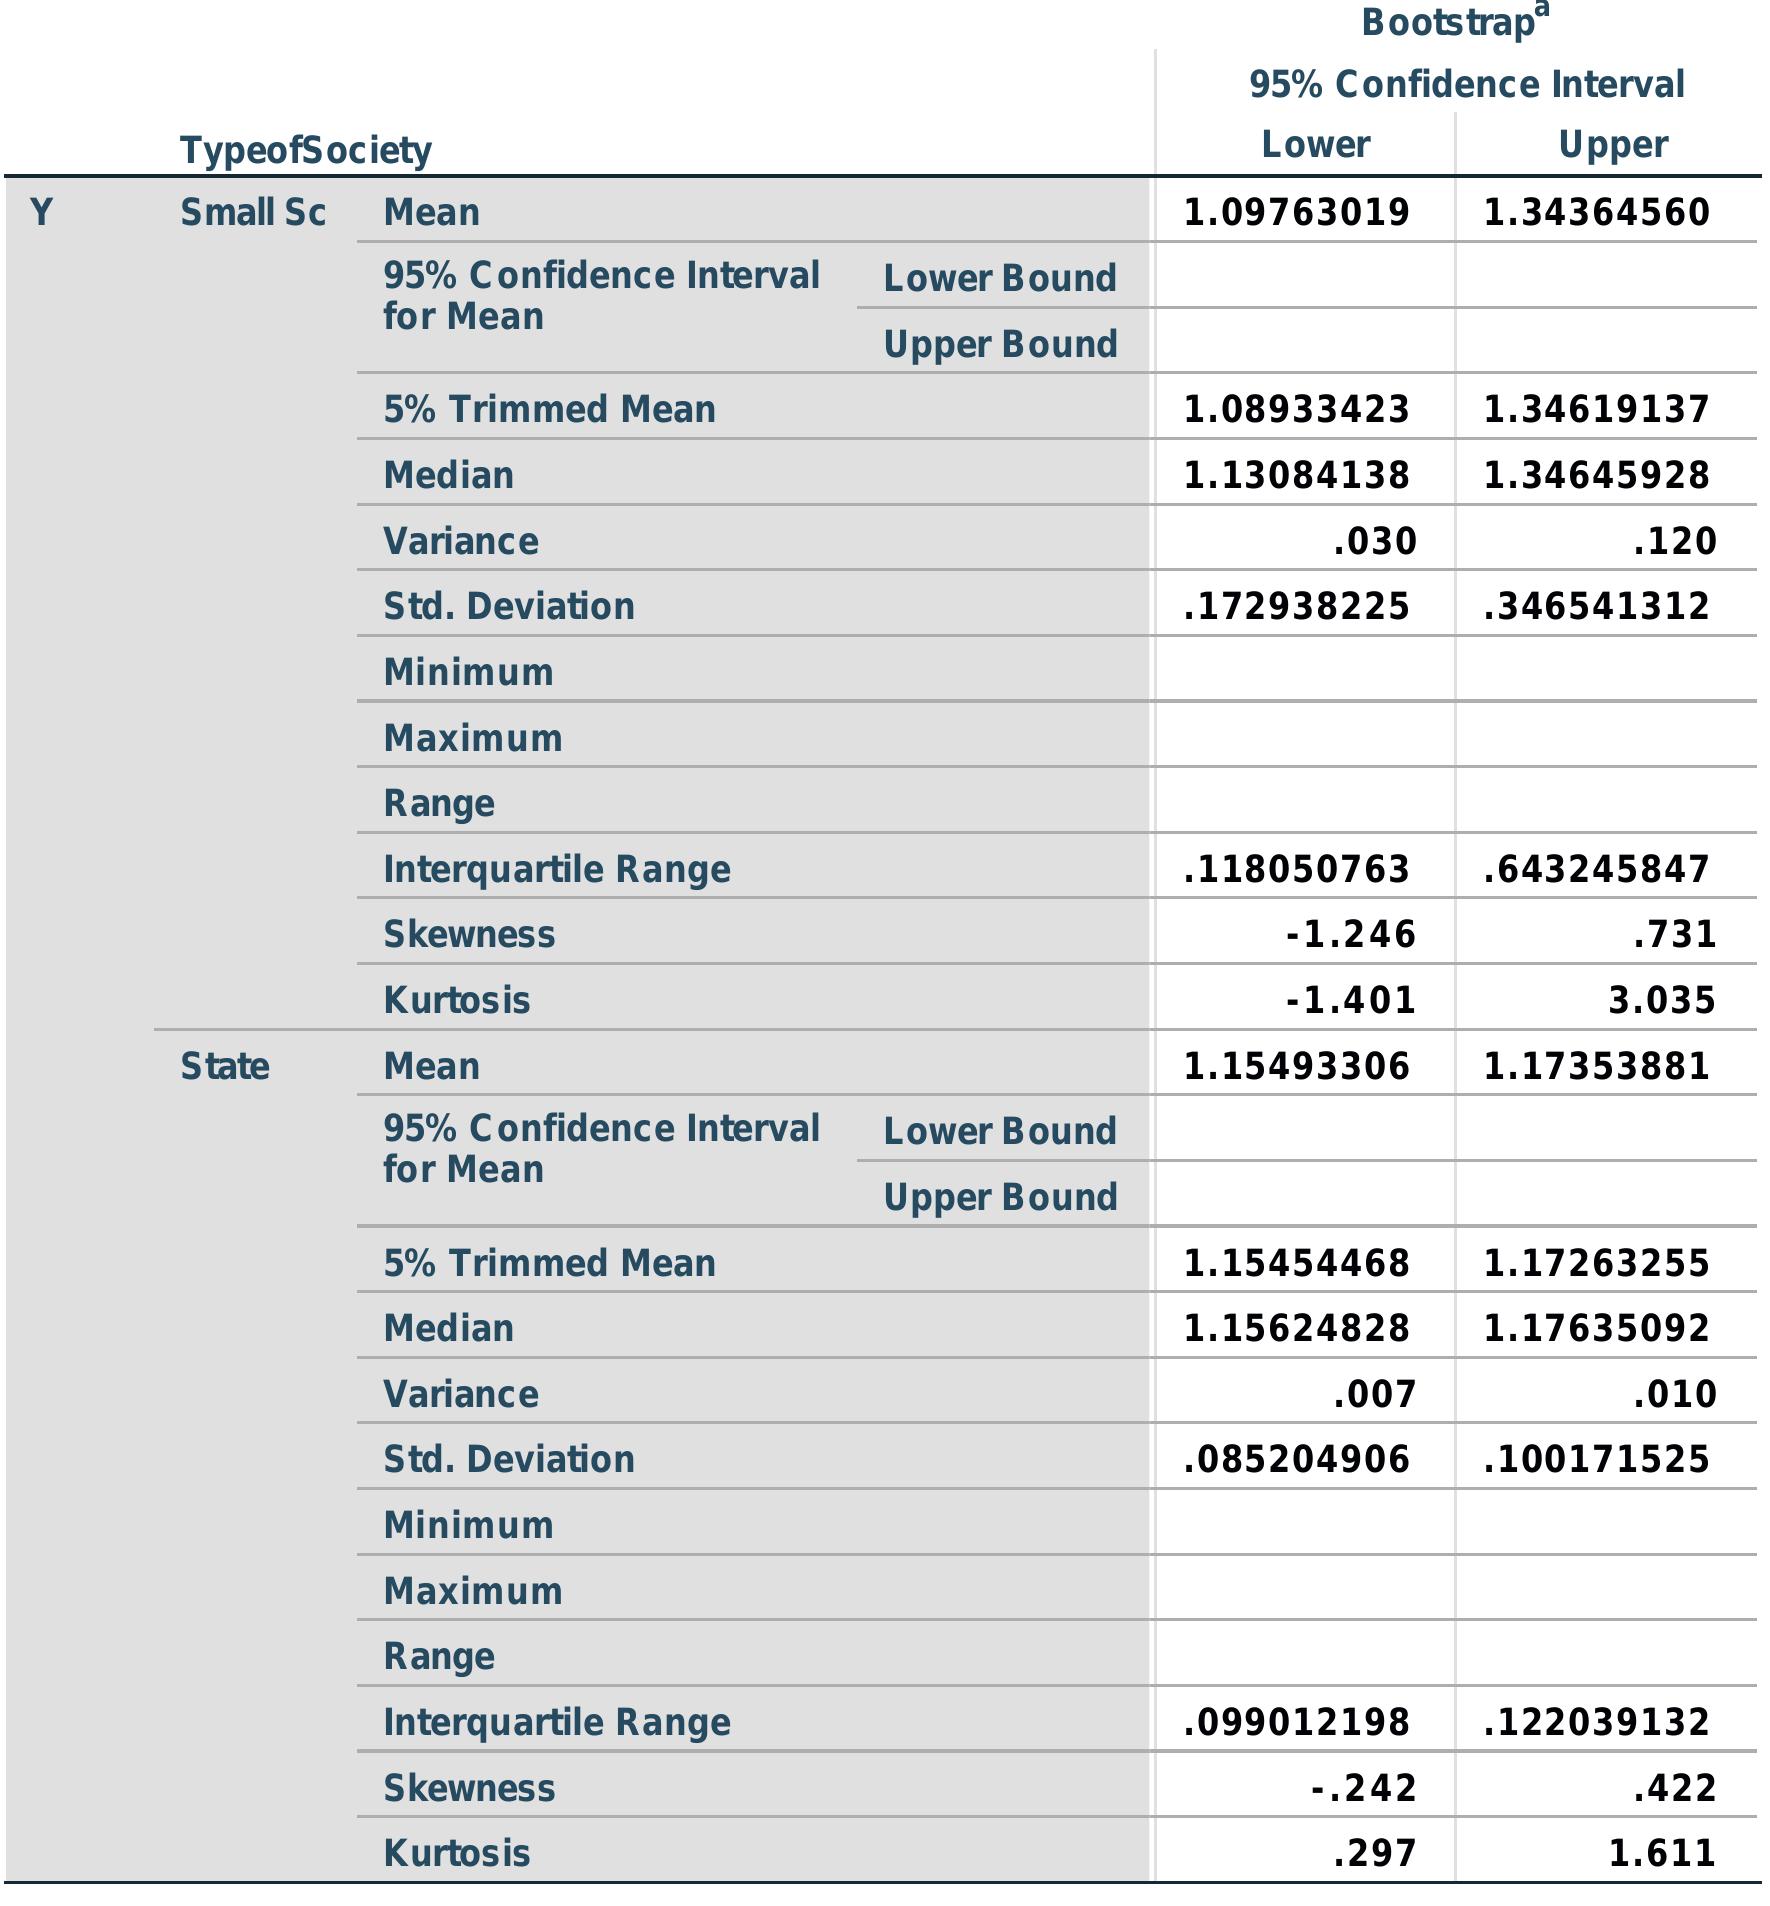Select the TypeofSociety header label
Viewport: 1770px width, 1906px height.
[x=306, y=150]
